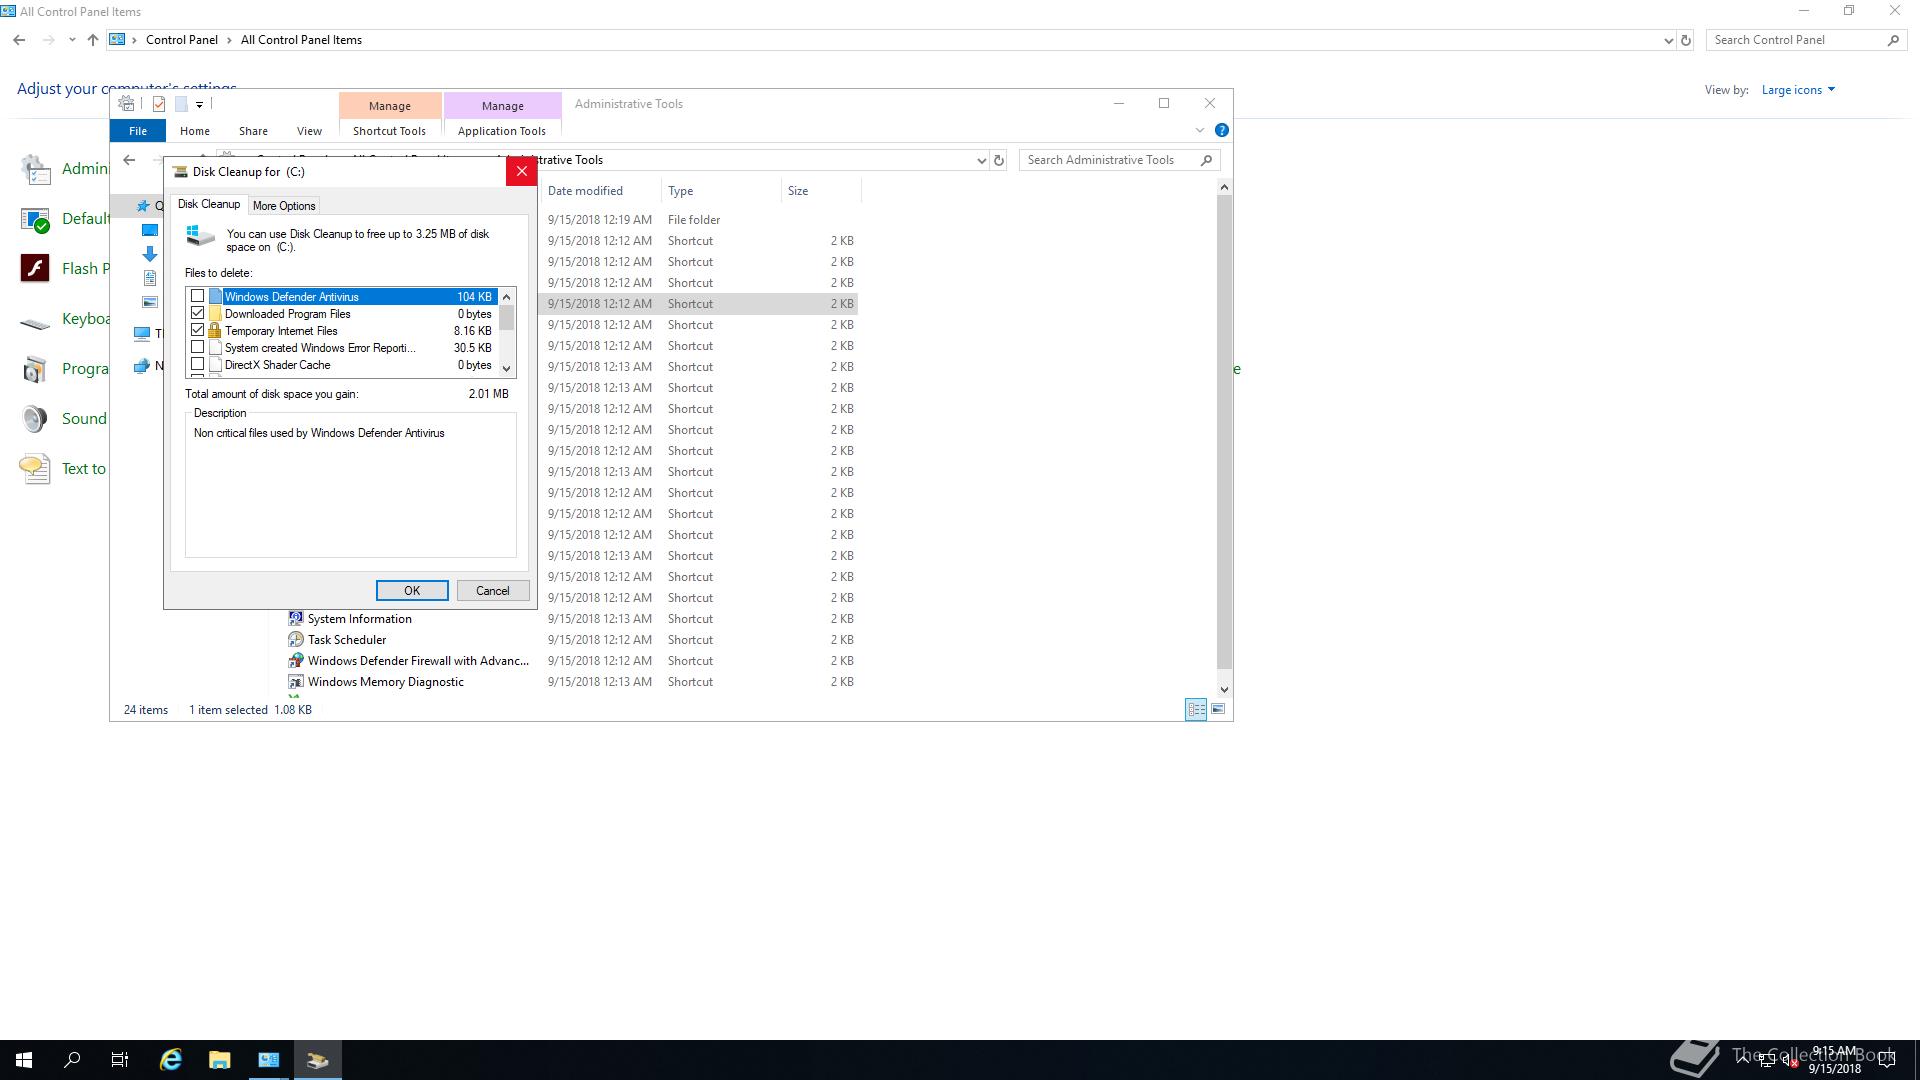This screenshot has width=1920, height=1080.
Task: Go up one level in Control Panel
Action: (x=93, y=40)
